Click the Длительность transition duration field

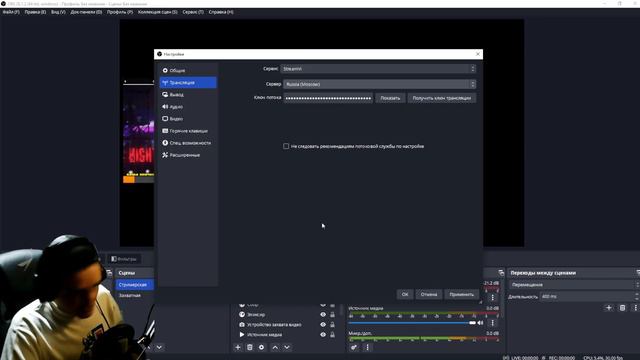pyautogui.click(x=589, y=296)
